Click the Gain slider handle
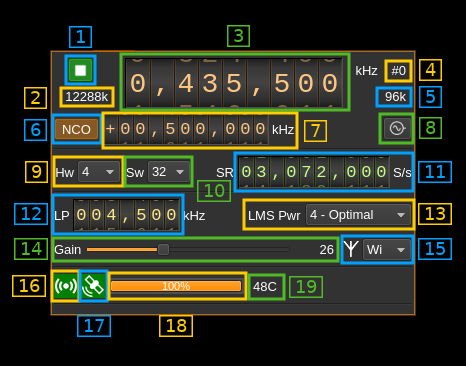 [x=163, y=249]
